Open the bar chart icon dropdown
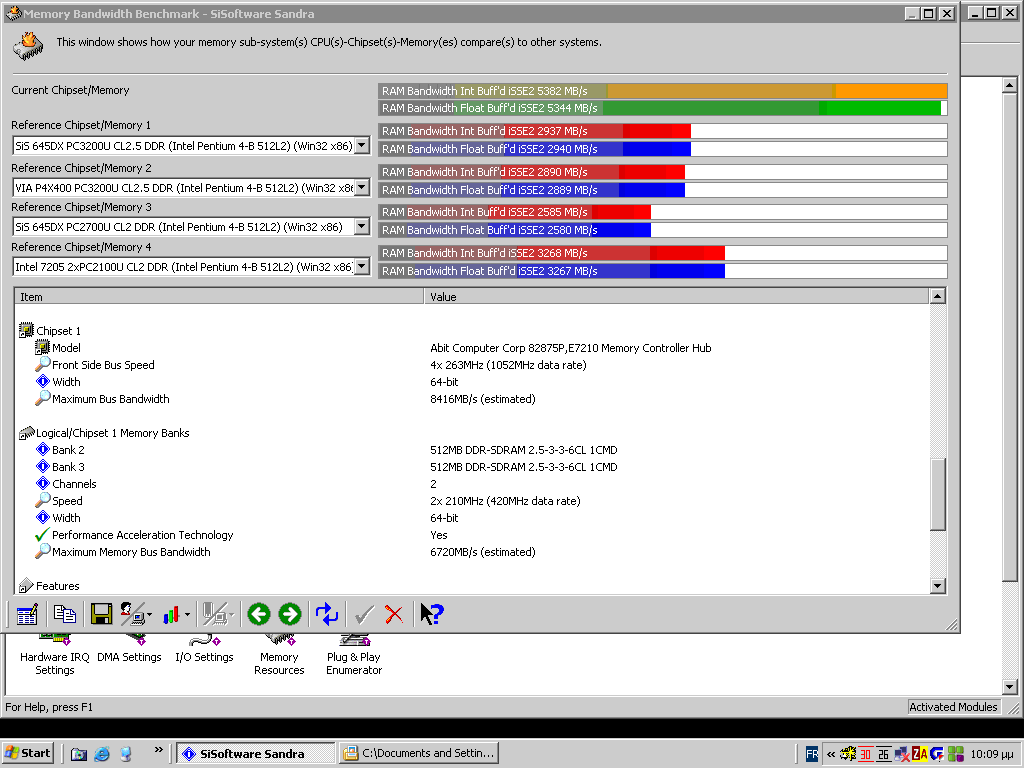This screenshot has height=768, width=1024. pos(186,614)
